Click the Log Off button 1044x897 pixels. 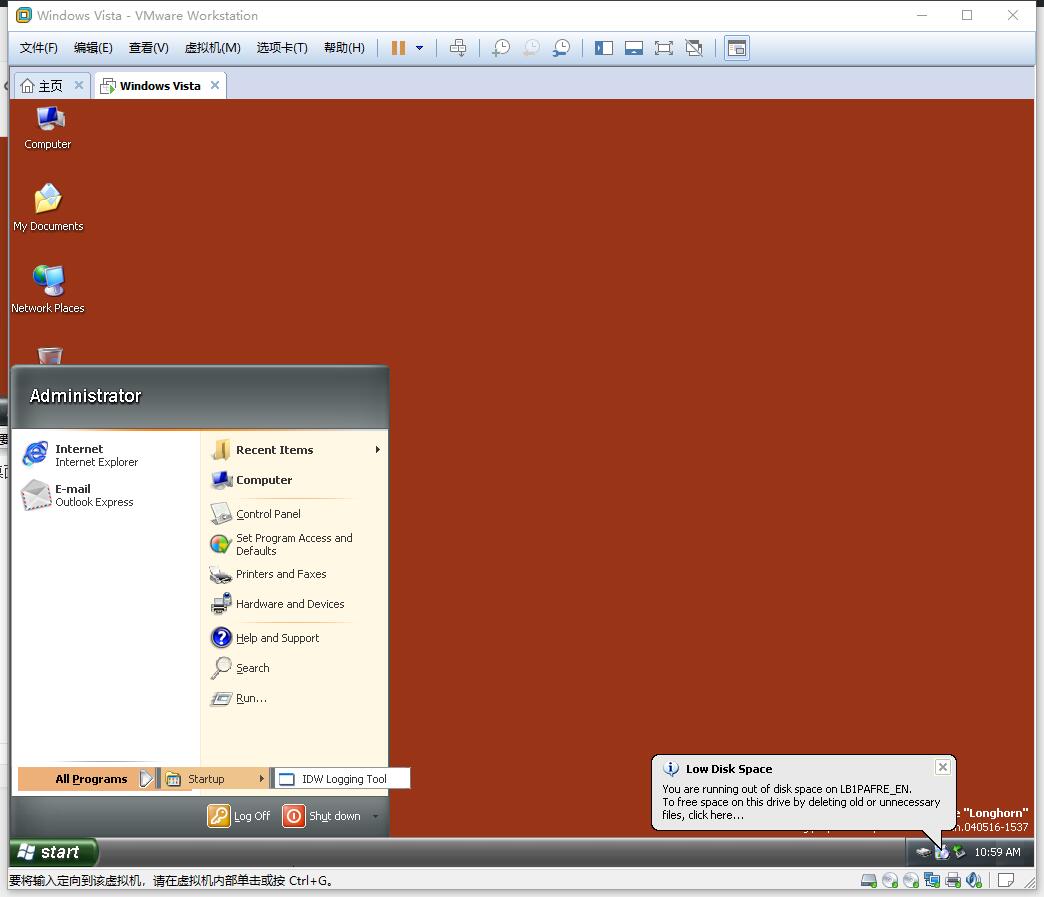[x=239, y=816]
